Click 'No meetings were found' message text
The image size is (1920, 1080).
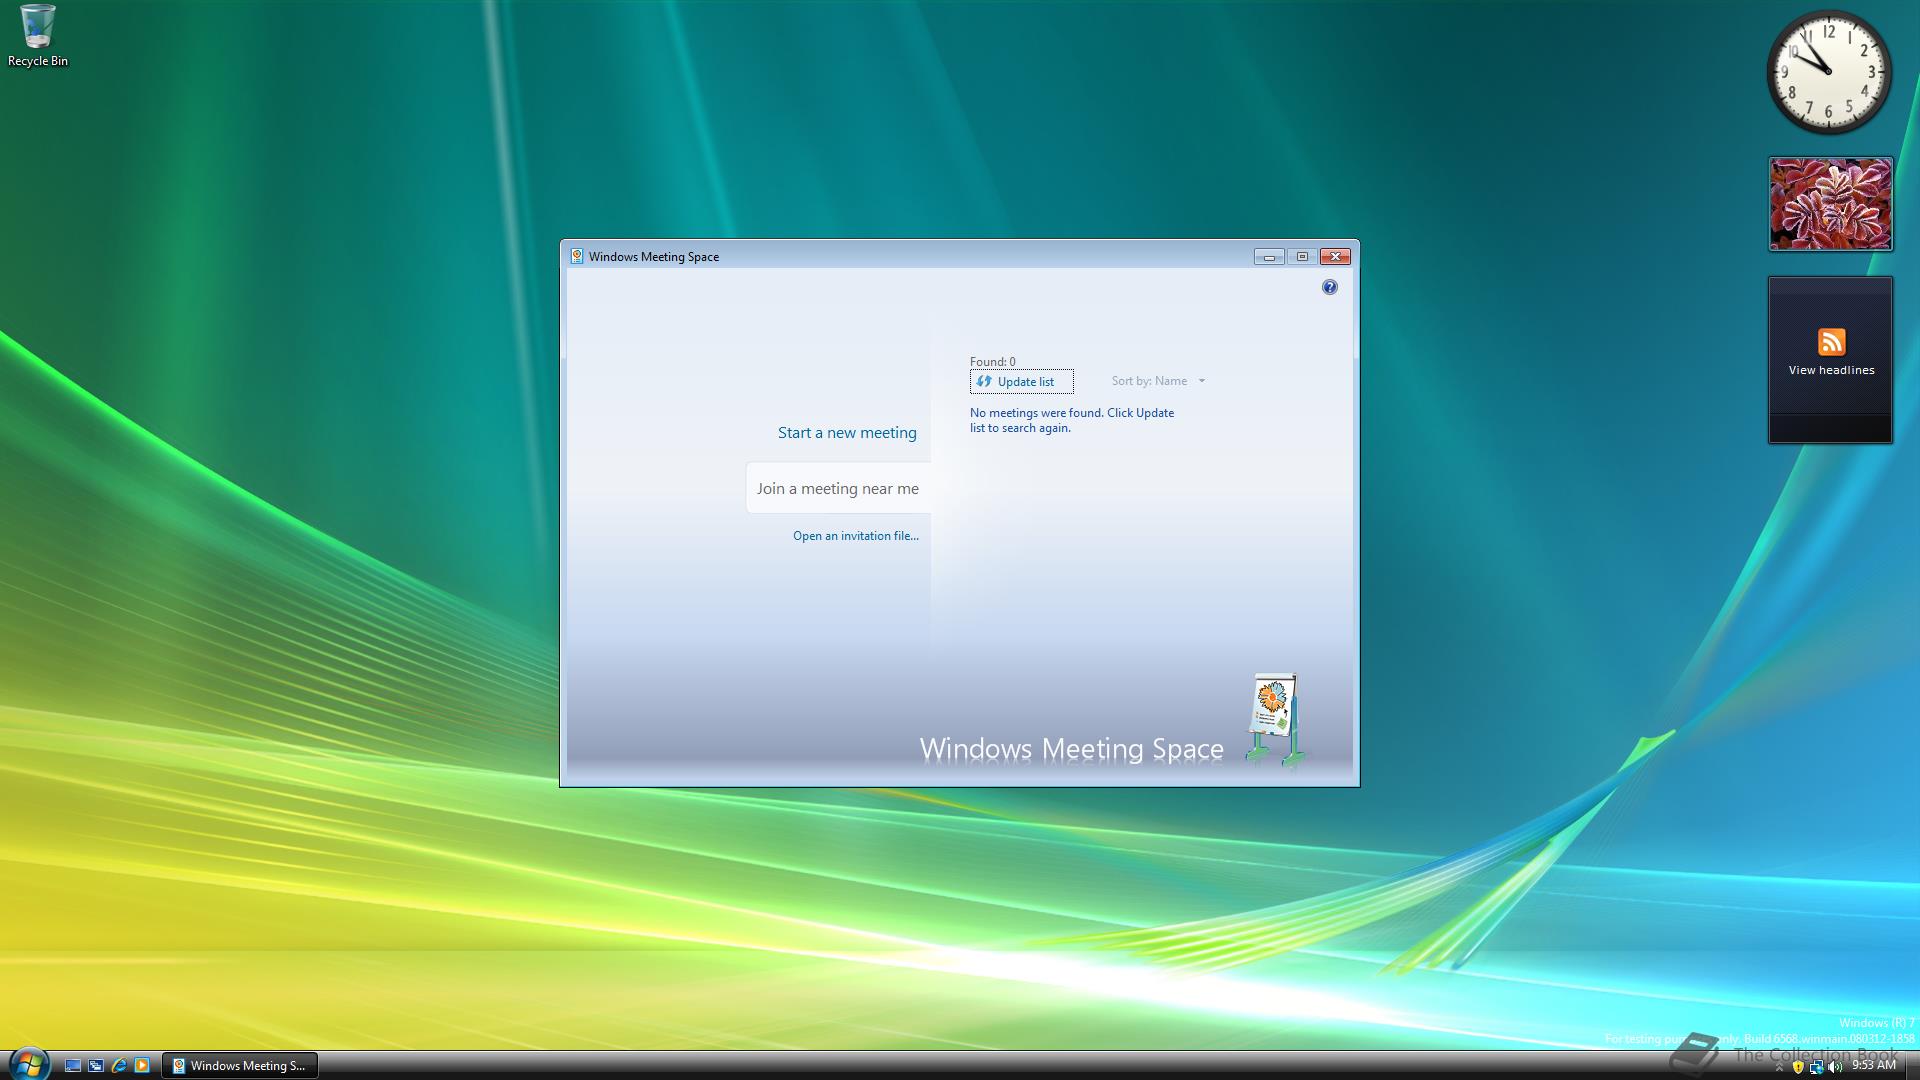tap(1072, 420)
